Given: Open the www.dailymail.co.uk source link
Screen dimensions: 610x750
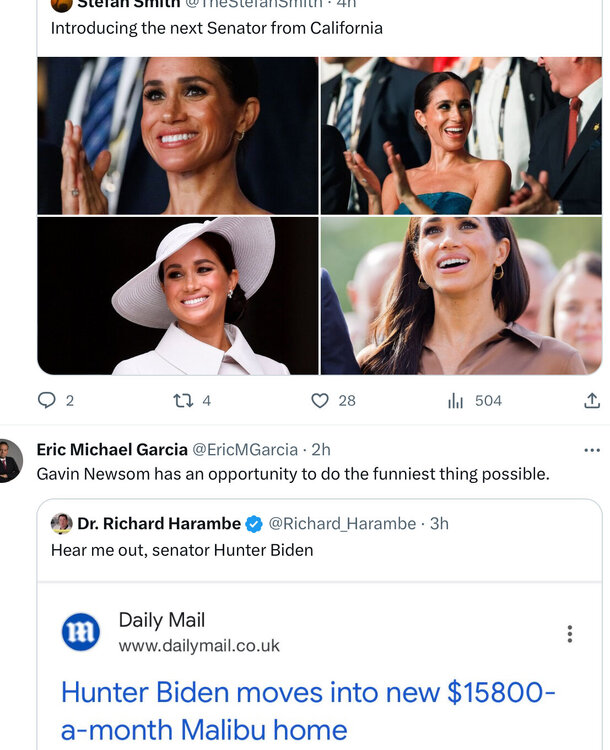Looking at the screenshot, I should click(199, 646).
